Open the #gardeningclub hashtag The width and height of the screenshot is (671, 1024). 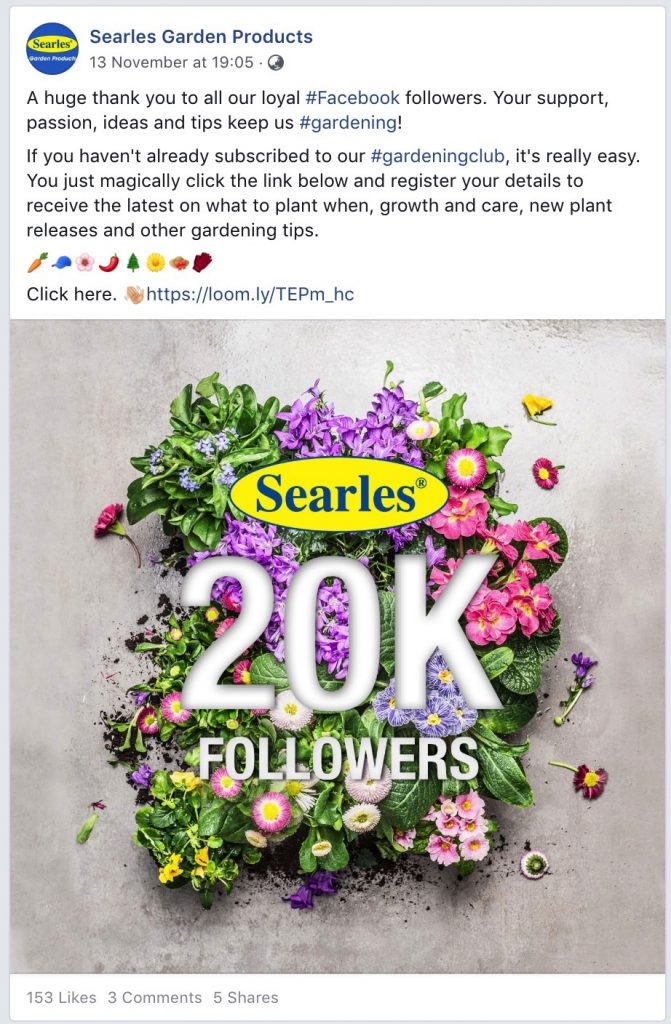coord(437,157)
